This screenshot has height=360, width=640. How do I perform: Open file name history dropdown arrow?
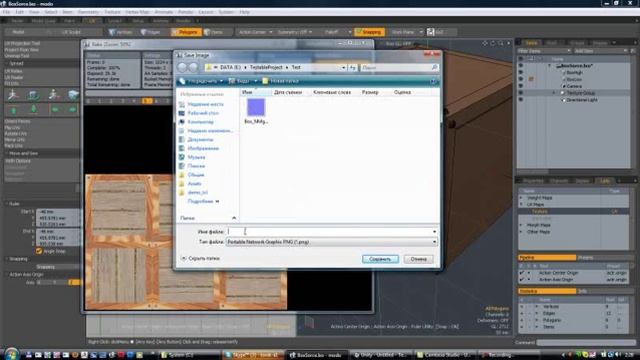(434, 231)
